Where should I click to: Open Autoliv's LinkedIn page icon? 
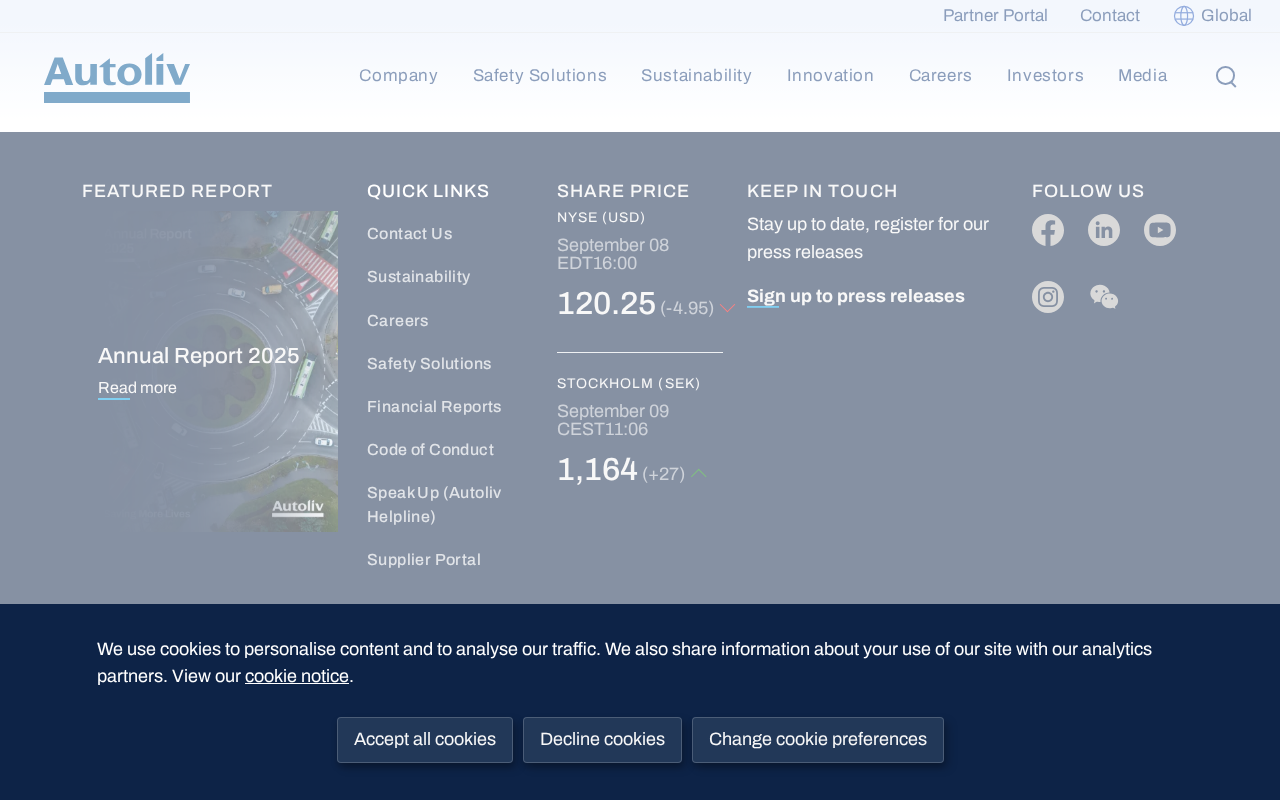coord(1104,230)
